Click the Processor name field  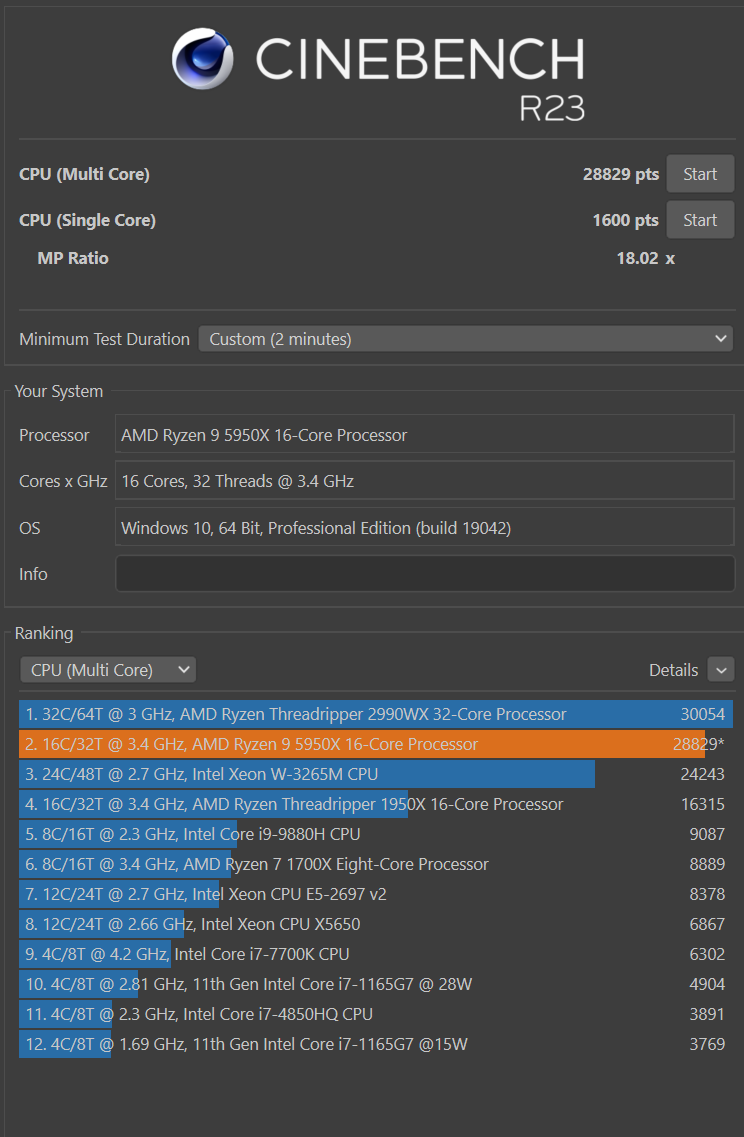click(x=424, y=434)
